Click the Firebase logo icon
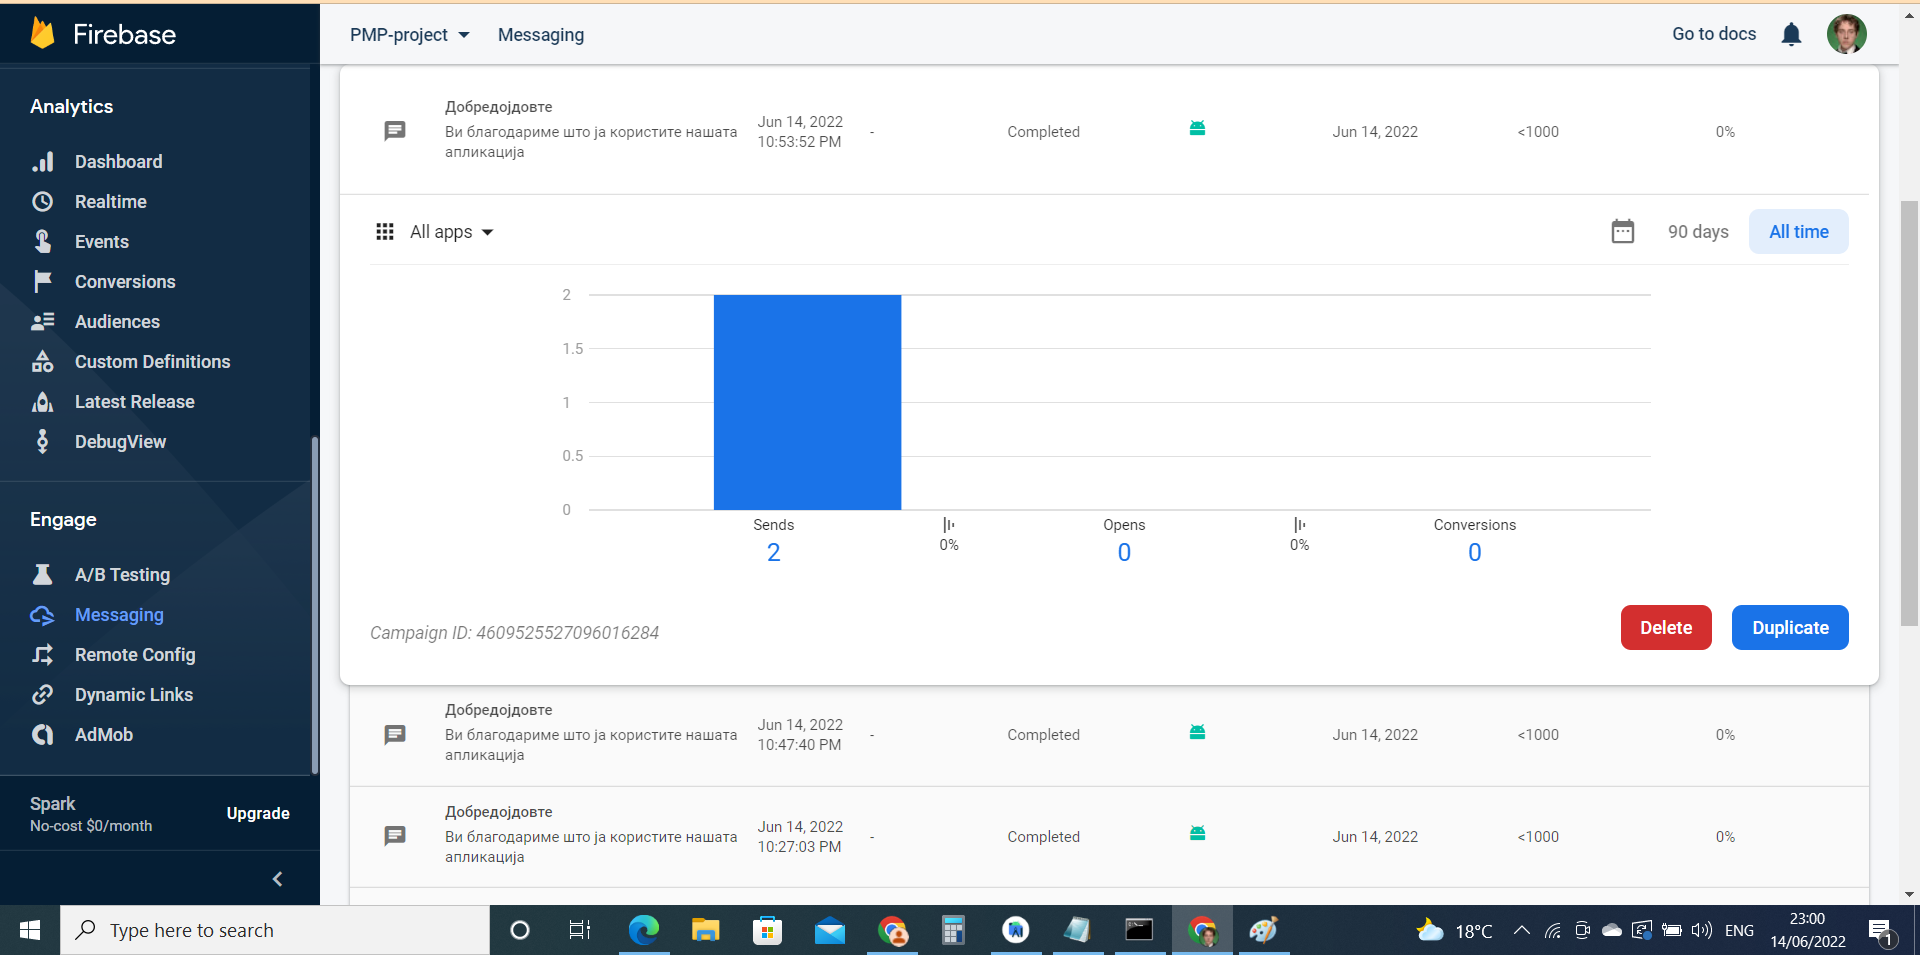This screenshot has height=959, width=1928. [x=42, y=33]
